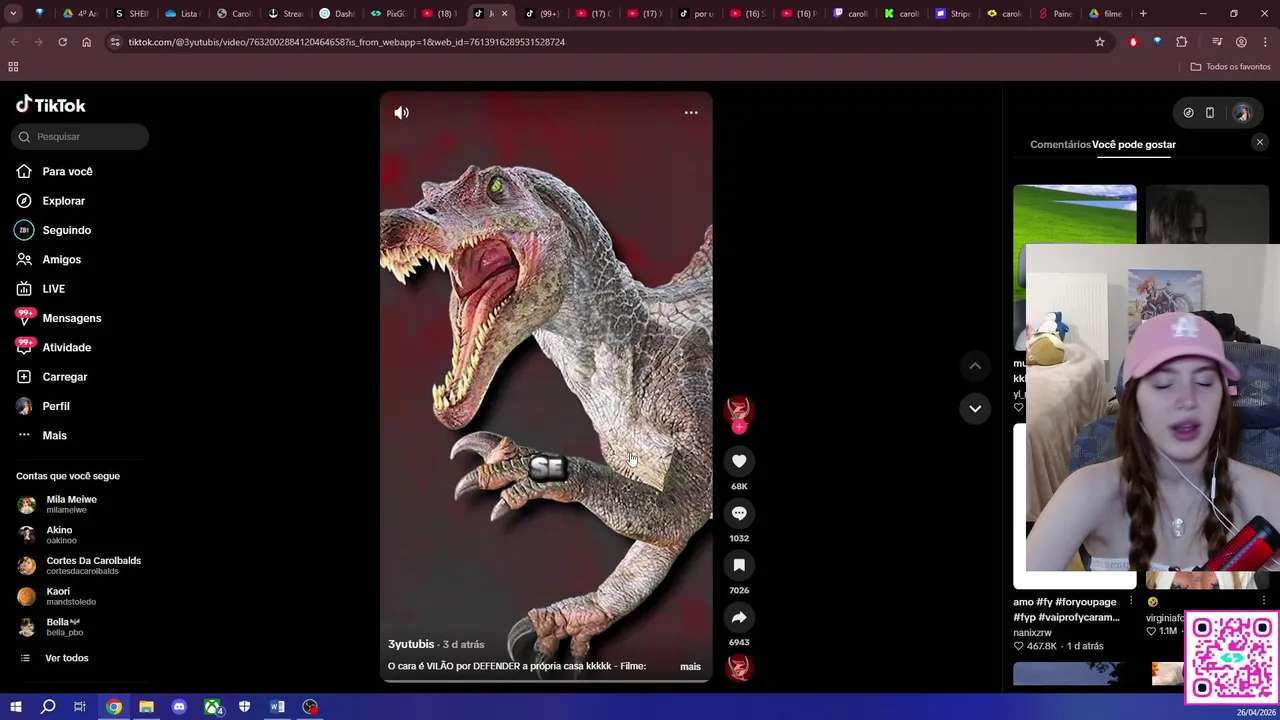The image size is (1280, 720).
Task: Open Windows taskbar search
Action: coord(48,707)
